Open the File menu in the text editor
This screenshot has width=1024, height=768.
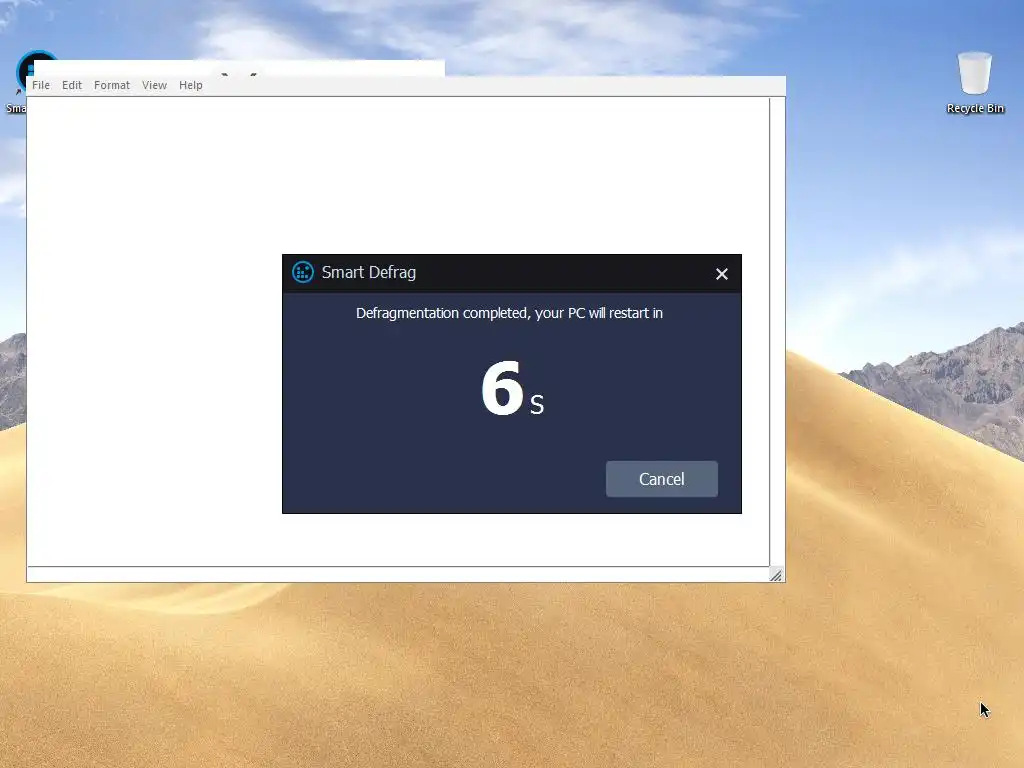(x=40, y=85)
